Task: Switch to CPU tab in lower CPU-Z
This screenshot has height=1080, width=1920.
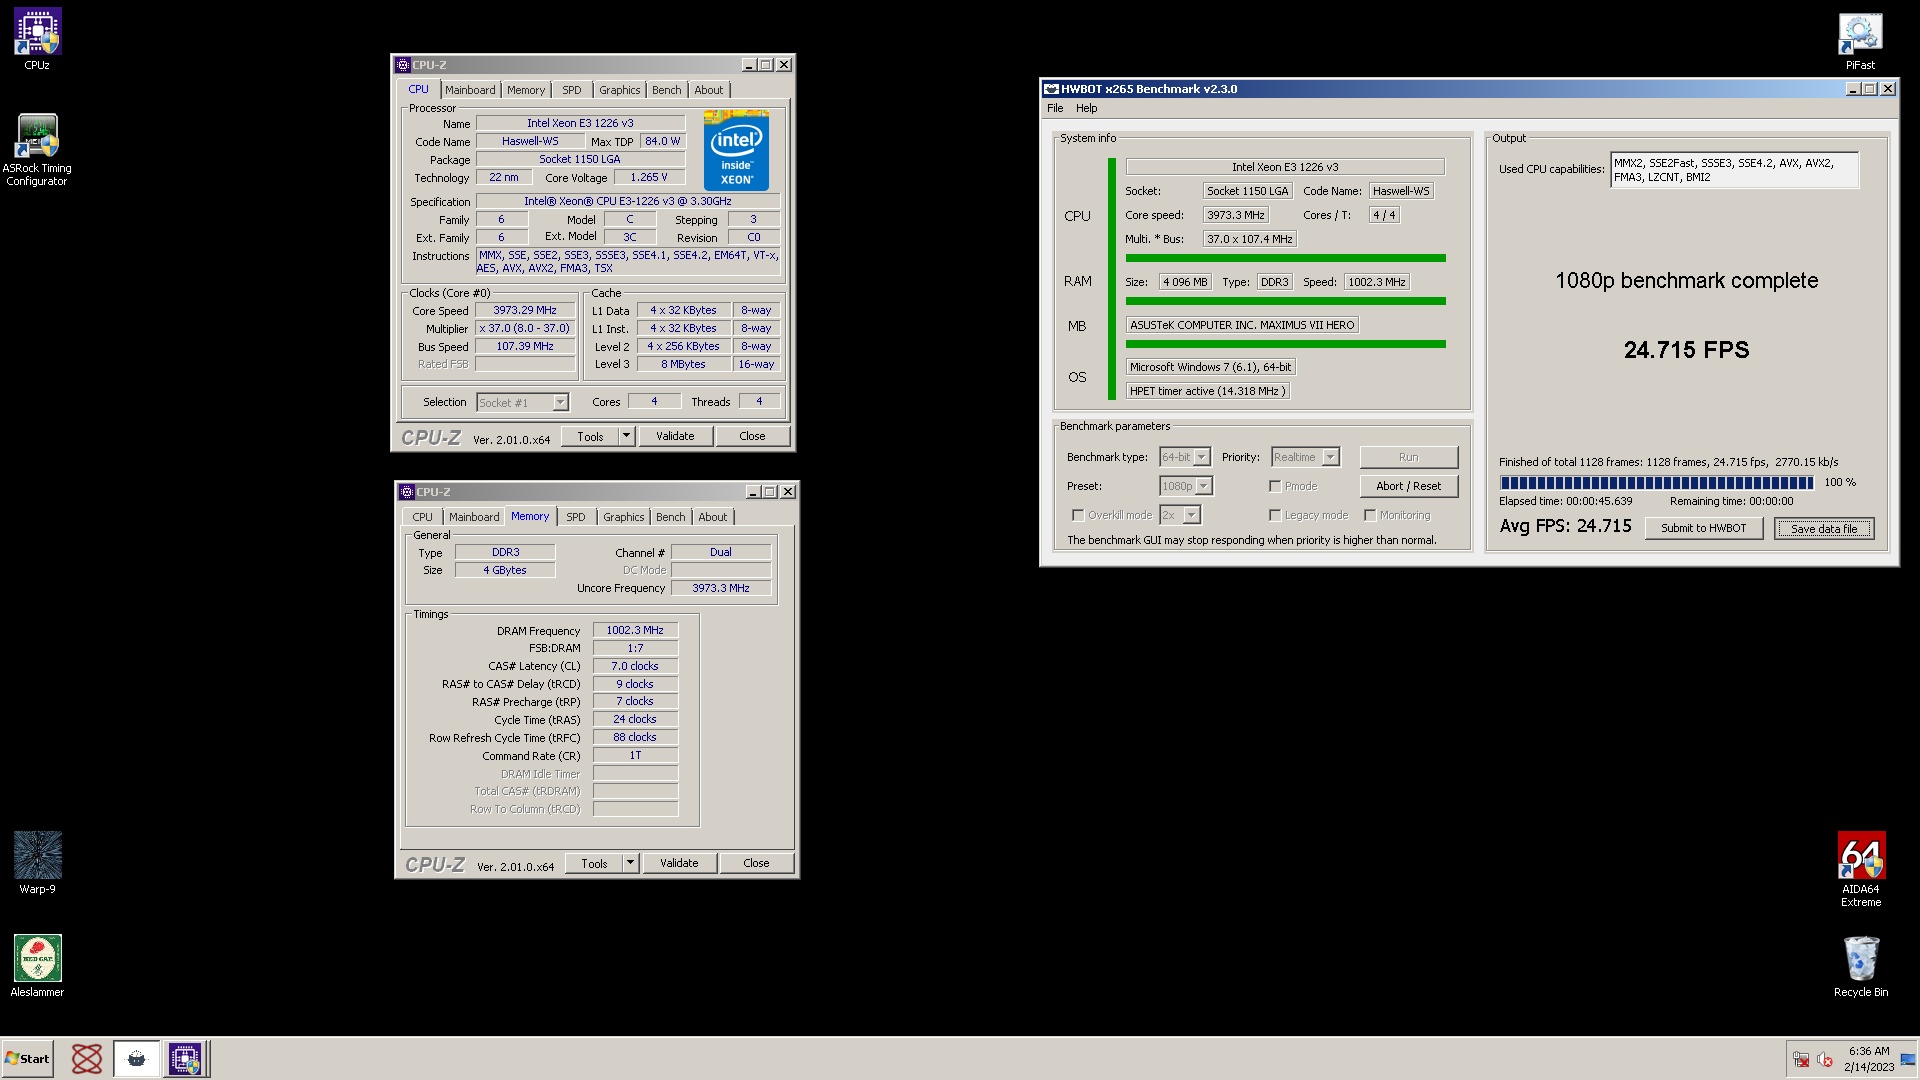Action: point(423,517)
